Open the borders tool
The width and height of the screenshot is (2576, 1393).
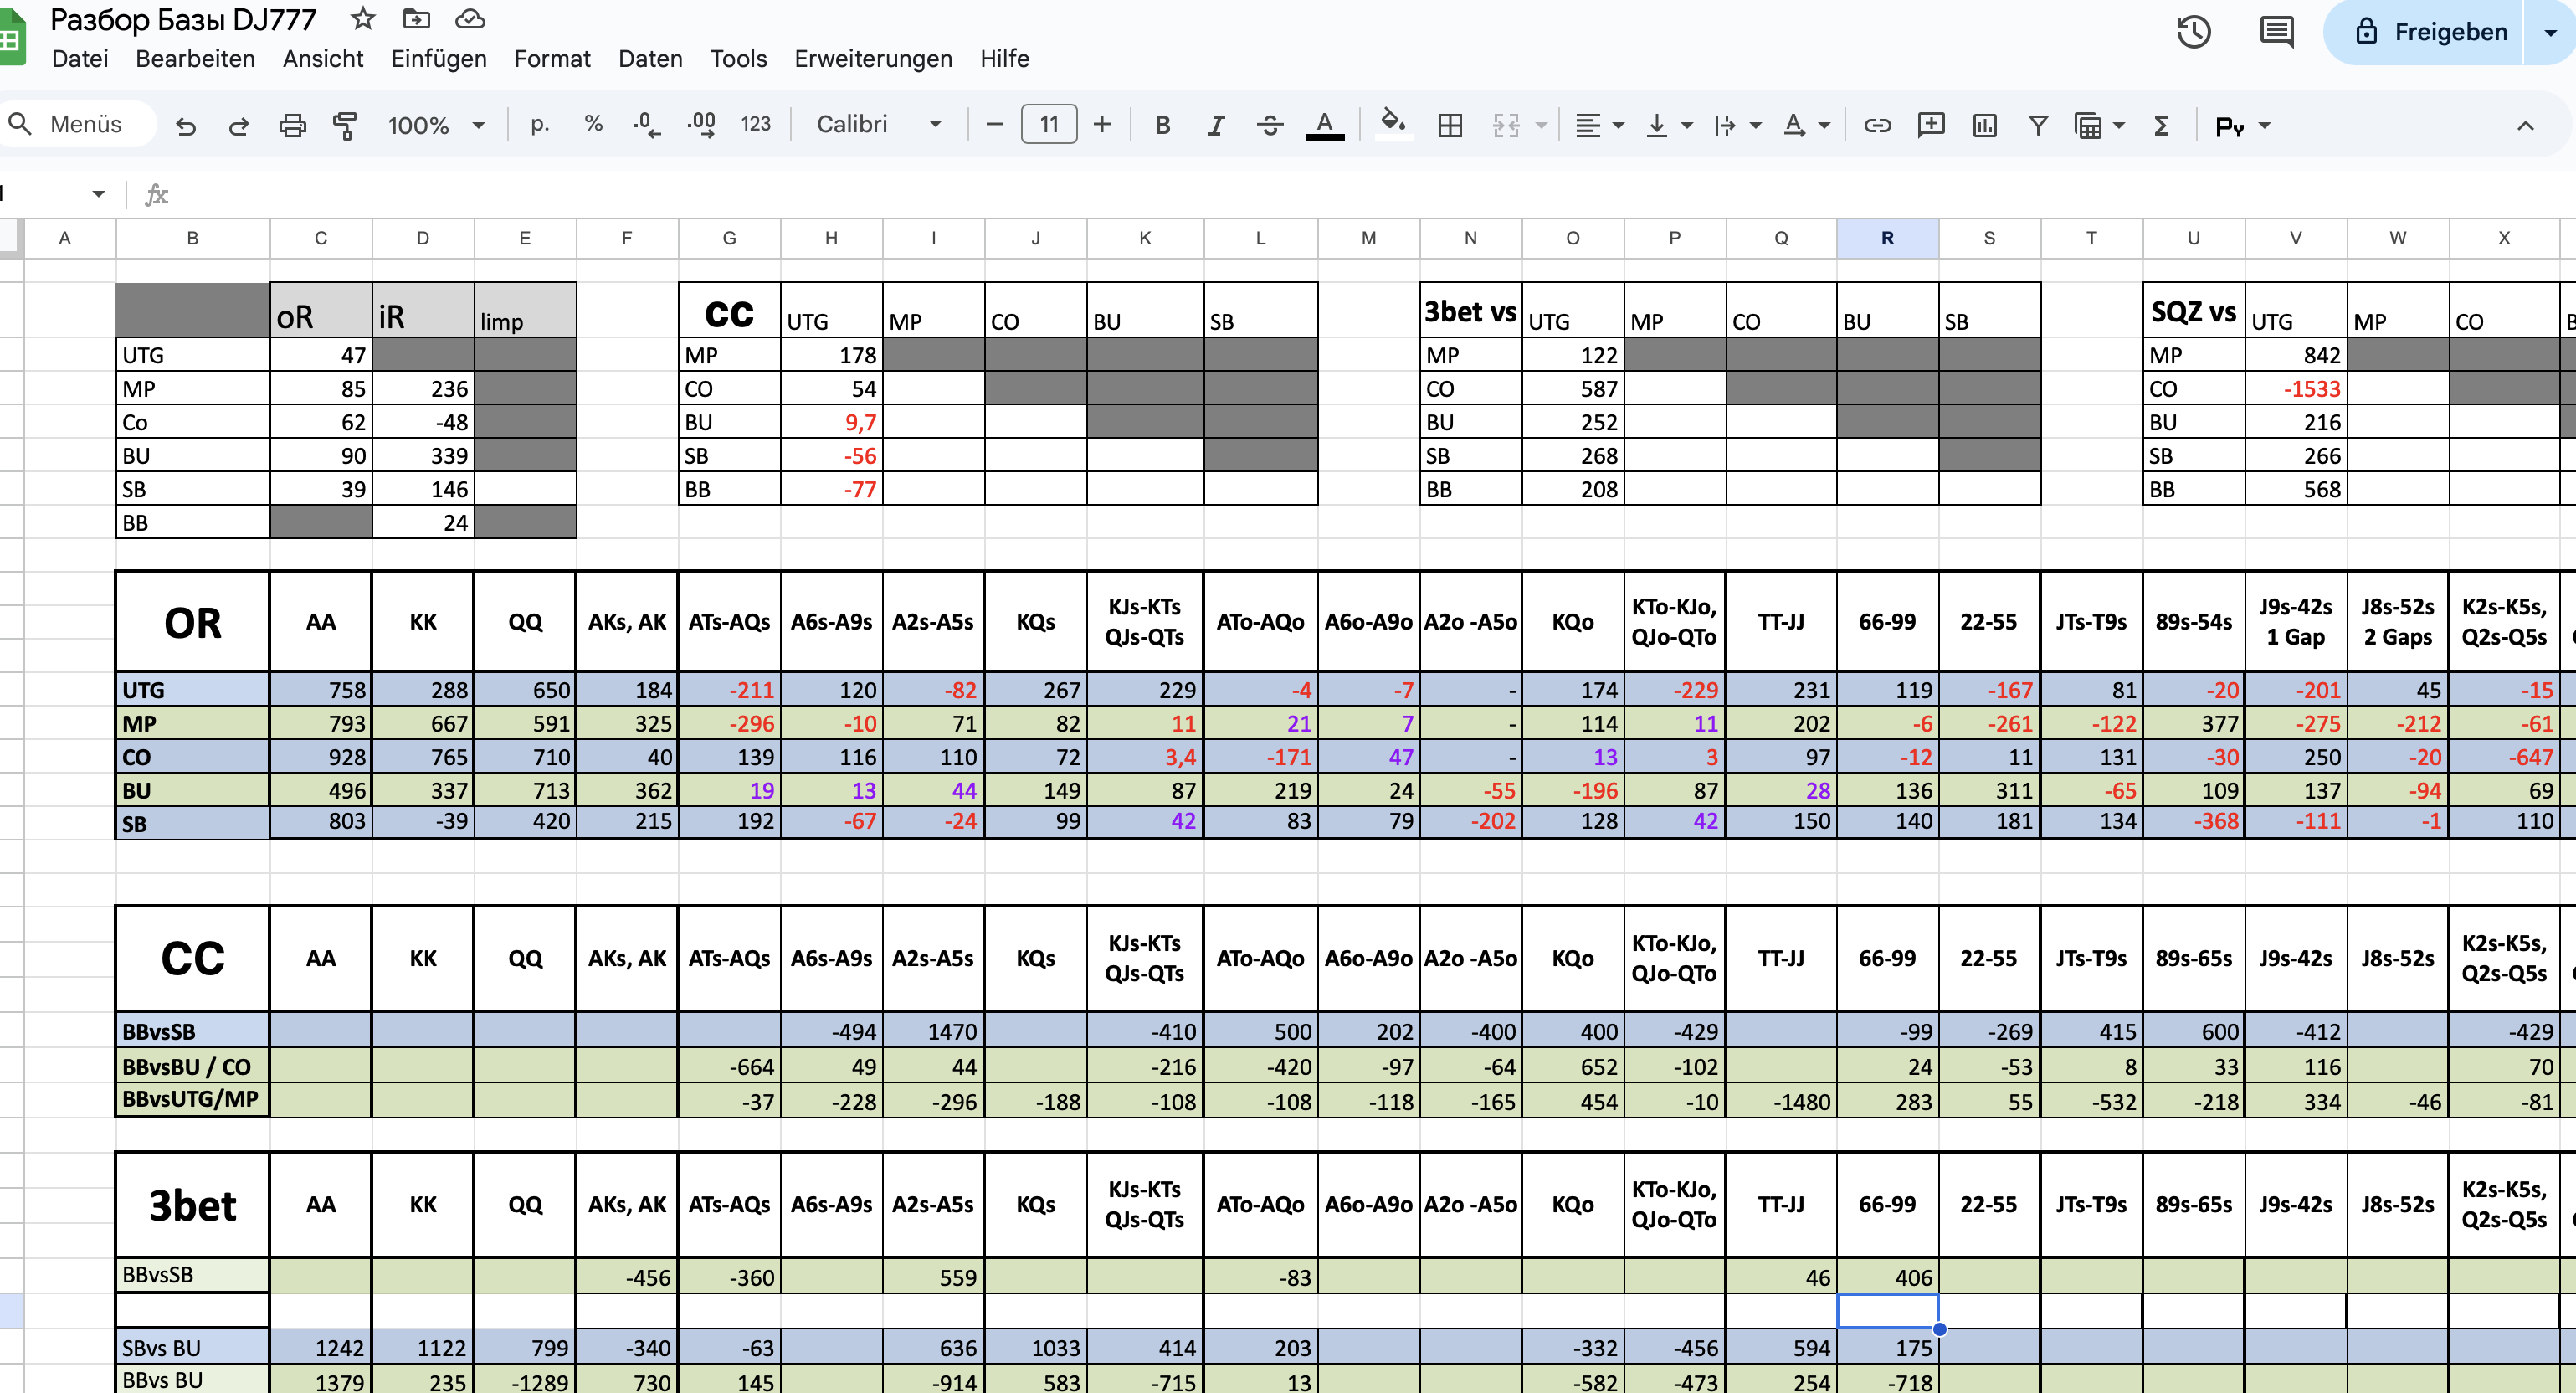[x=1450, y=125]
